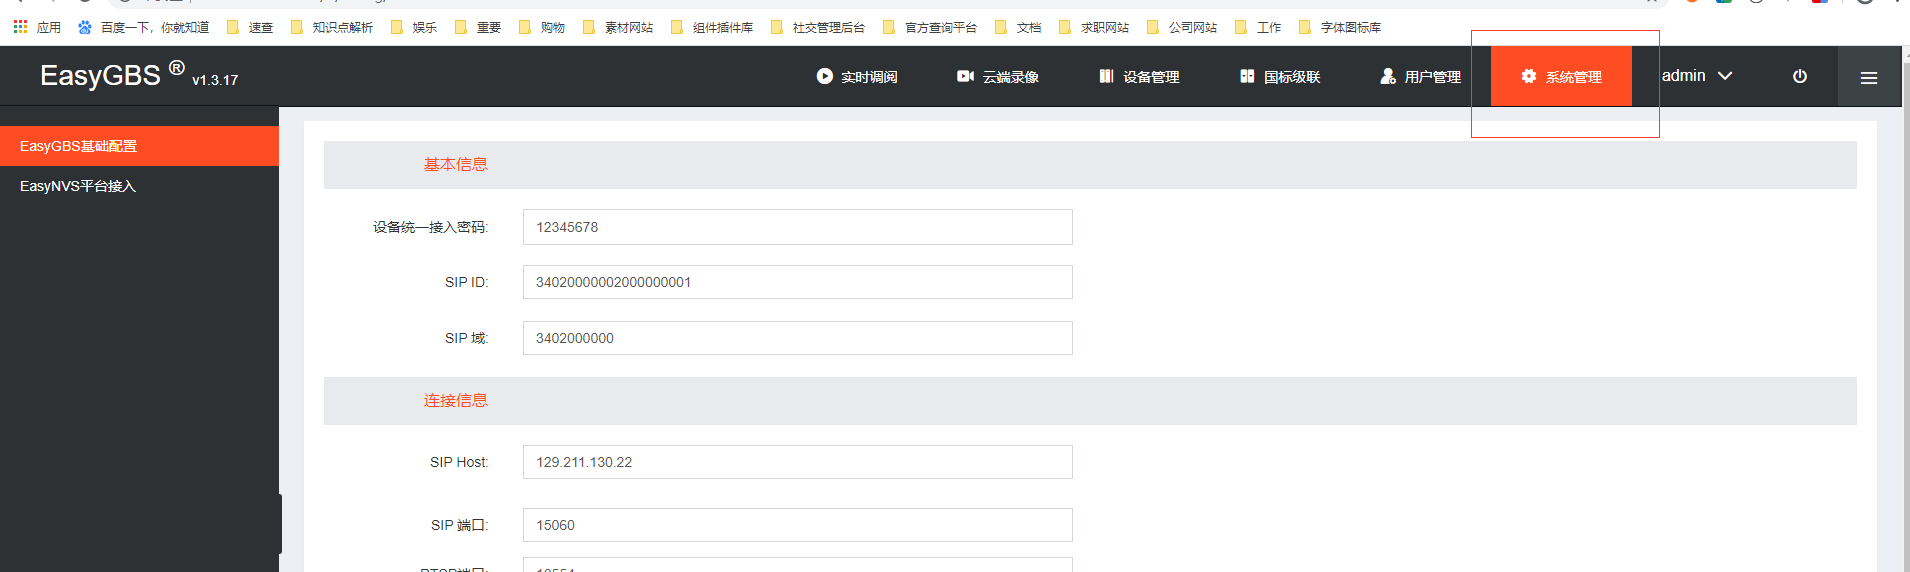Click the SIP Host input field

click(797, 462)
